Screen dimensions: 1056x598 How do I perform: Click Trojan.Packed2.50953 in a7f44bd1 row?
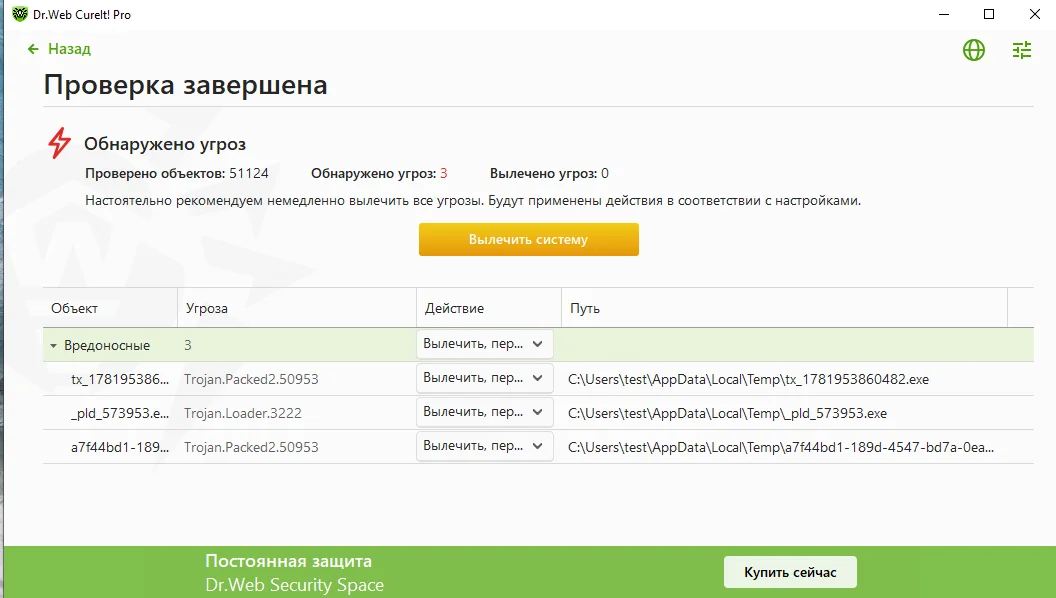pyautogui.click(x=251, y=447)
